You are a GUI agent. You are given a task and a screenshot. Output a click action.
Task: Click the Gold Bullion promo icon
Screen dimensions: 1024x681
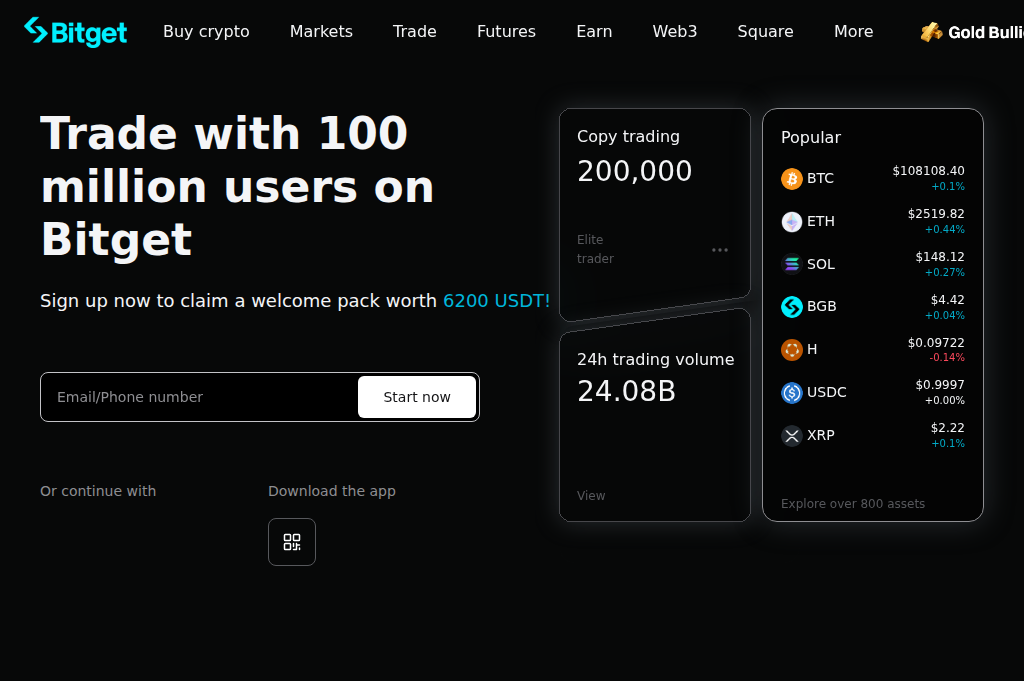930,31
